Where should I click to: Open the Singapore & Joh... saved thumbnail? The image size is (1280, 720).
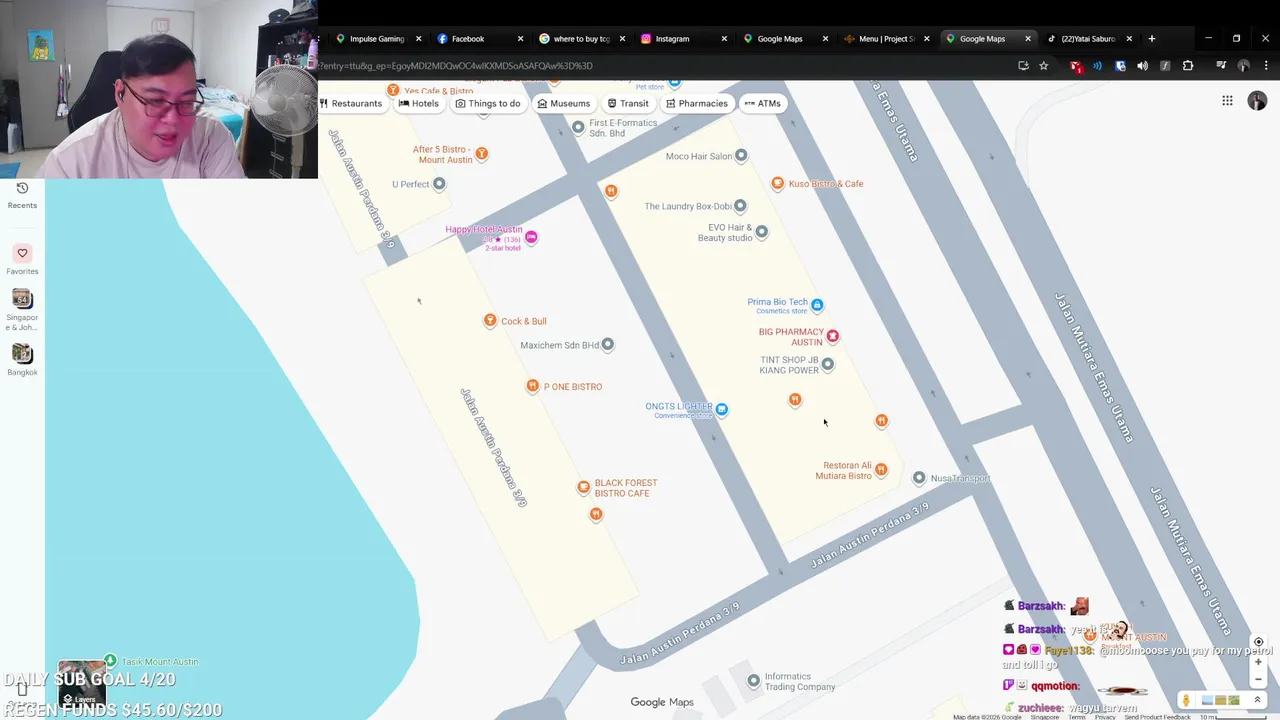22,309
